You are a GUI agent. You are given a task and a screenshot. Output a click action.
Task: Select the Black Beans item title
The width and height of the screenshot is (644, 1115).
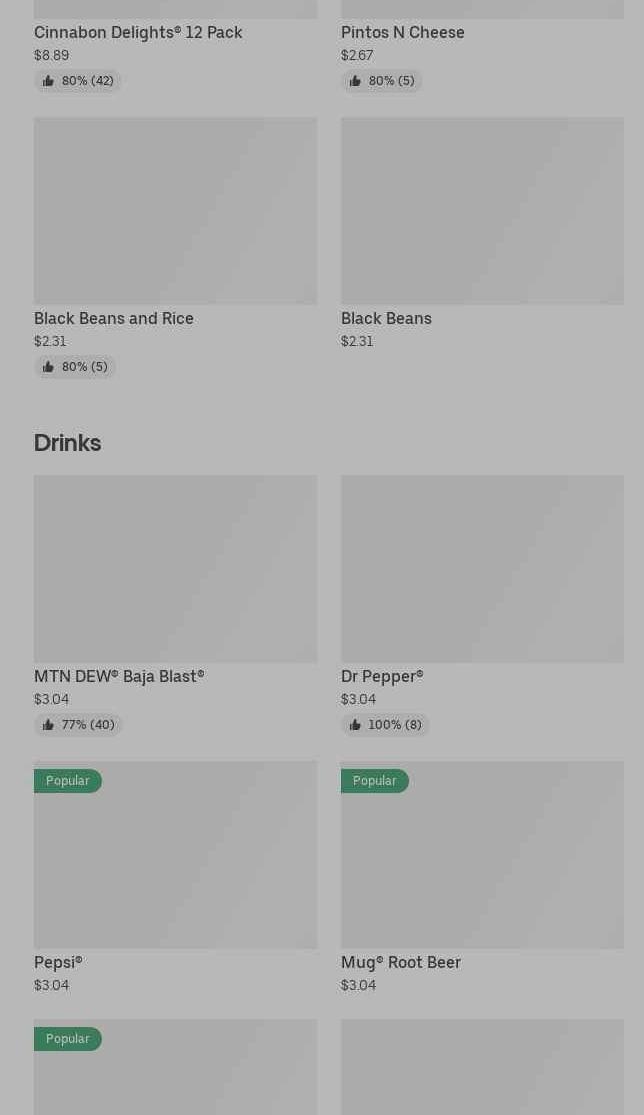click(386, 318)
